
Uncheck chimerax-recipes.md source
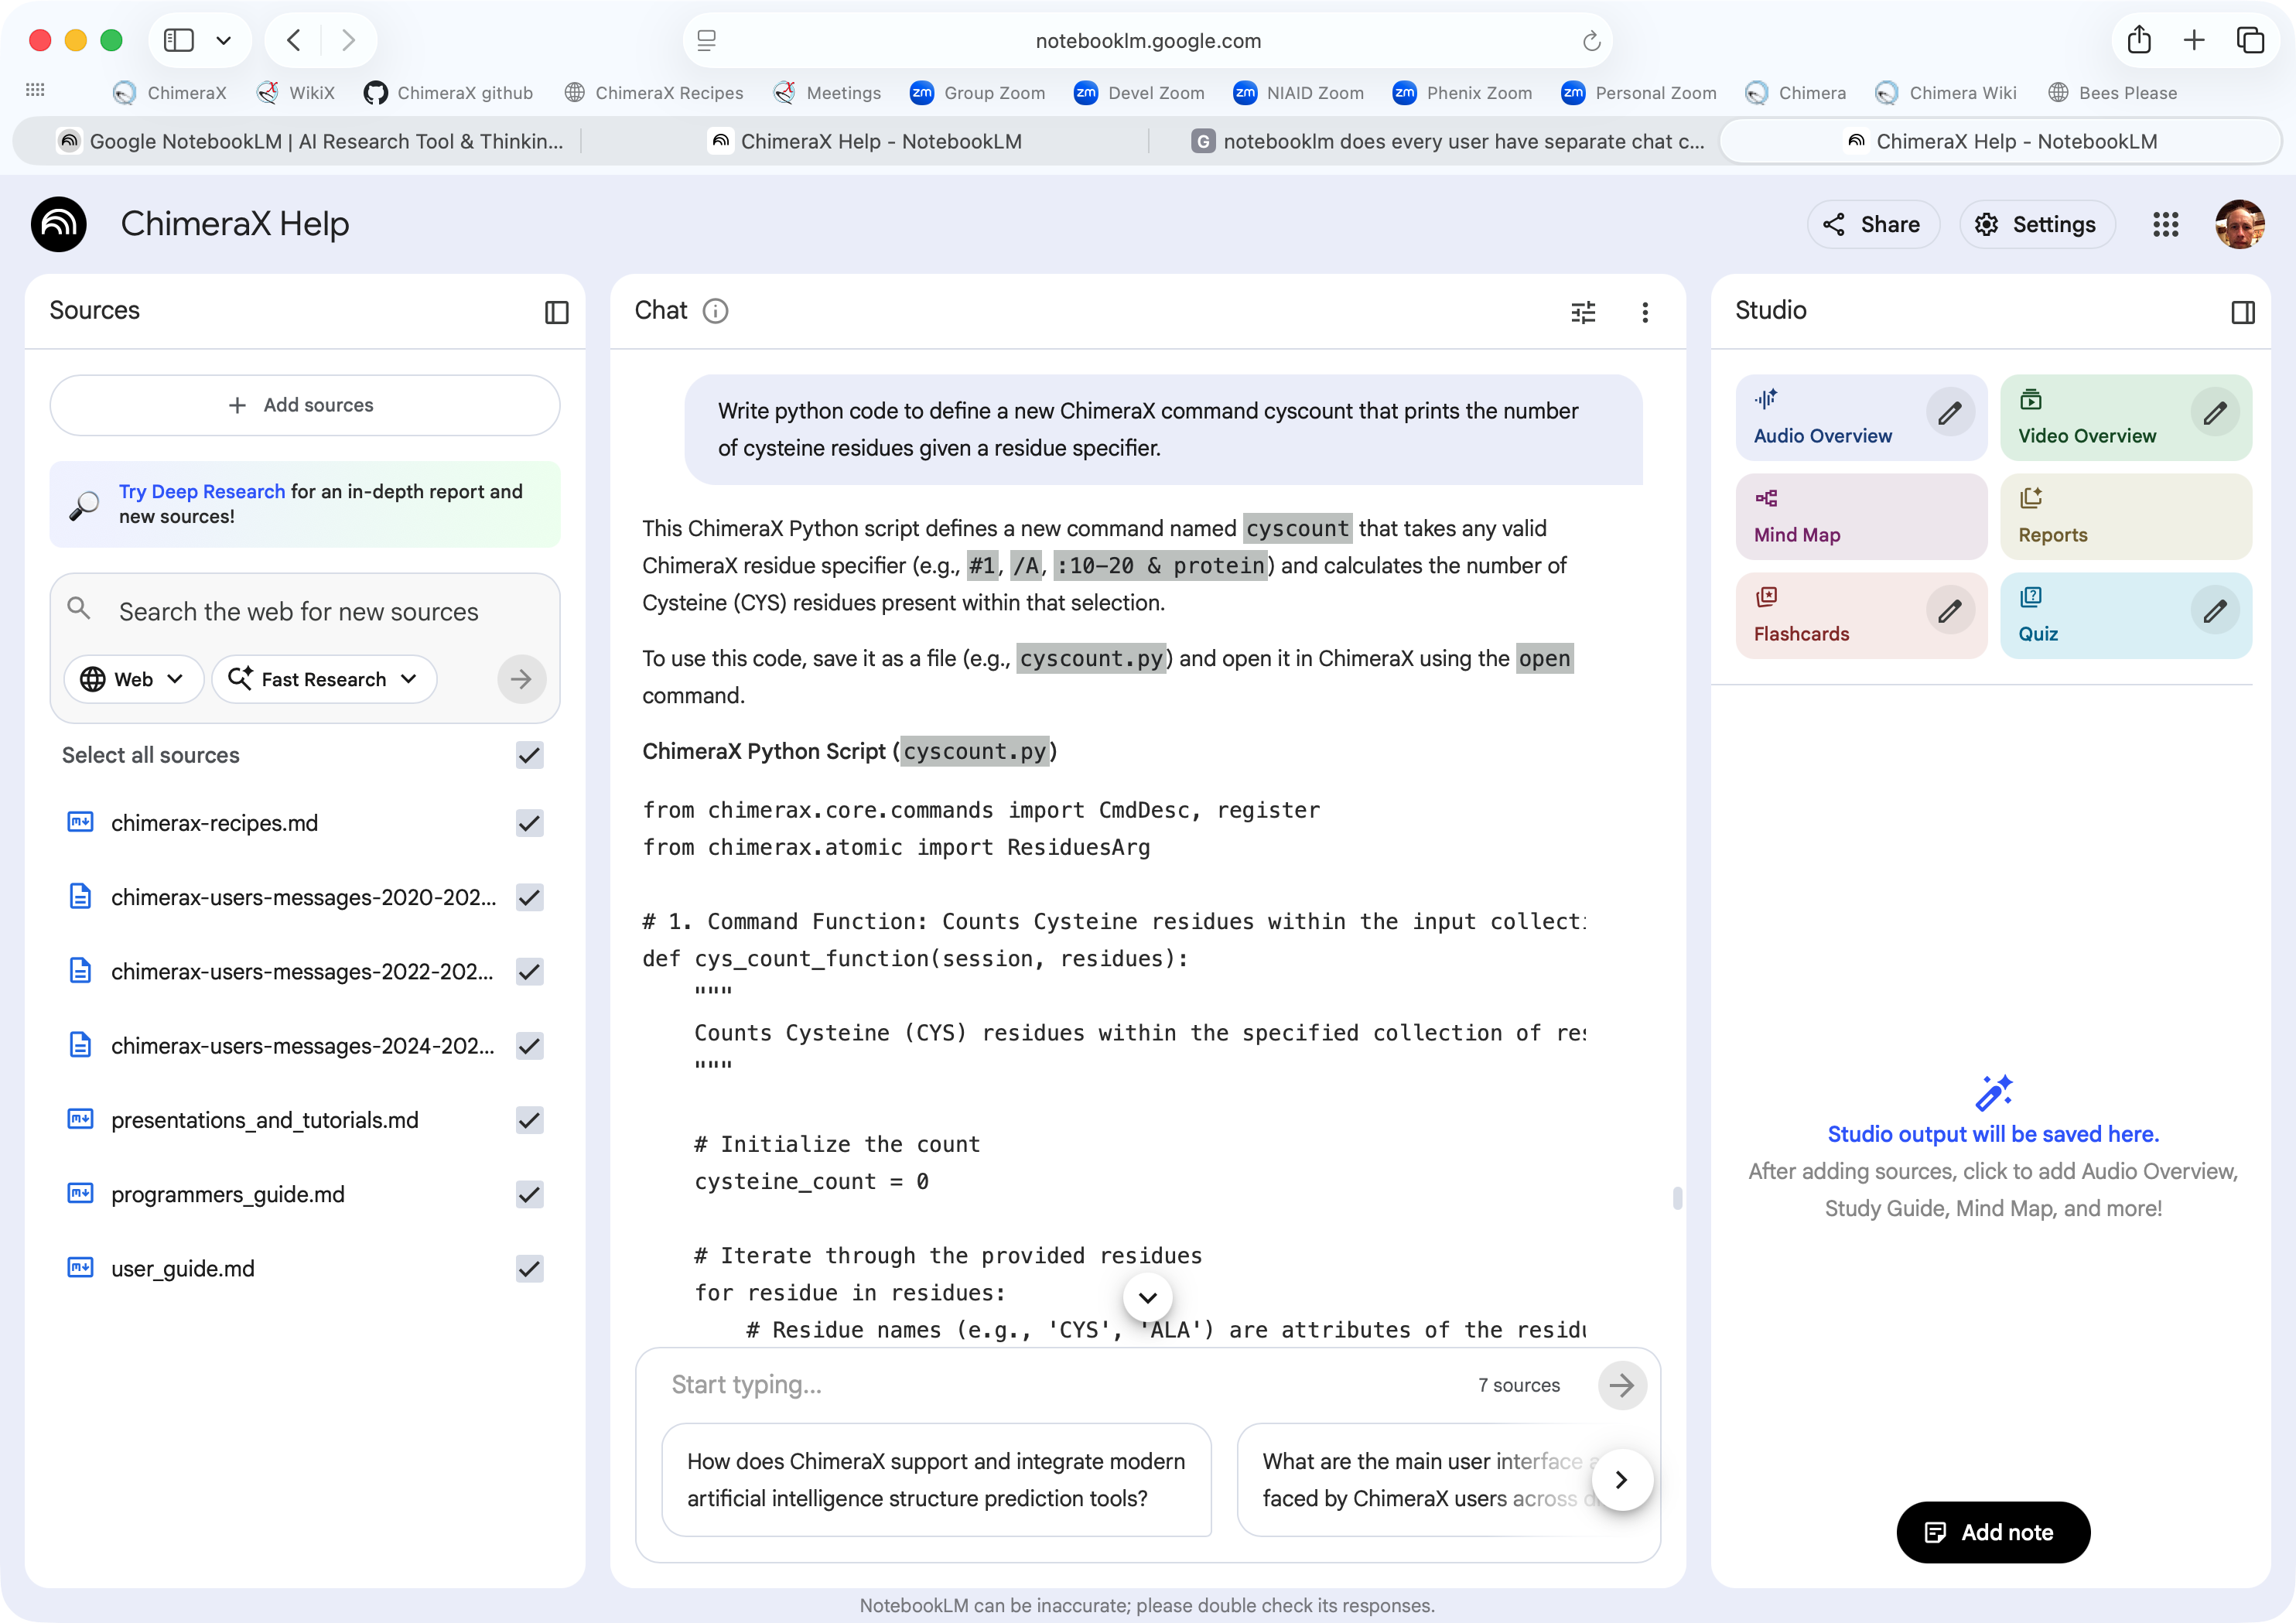pos(529,823)
